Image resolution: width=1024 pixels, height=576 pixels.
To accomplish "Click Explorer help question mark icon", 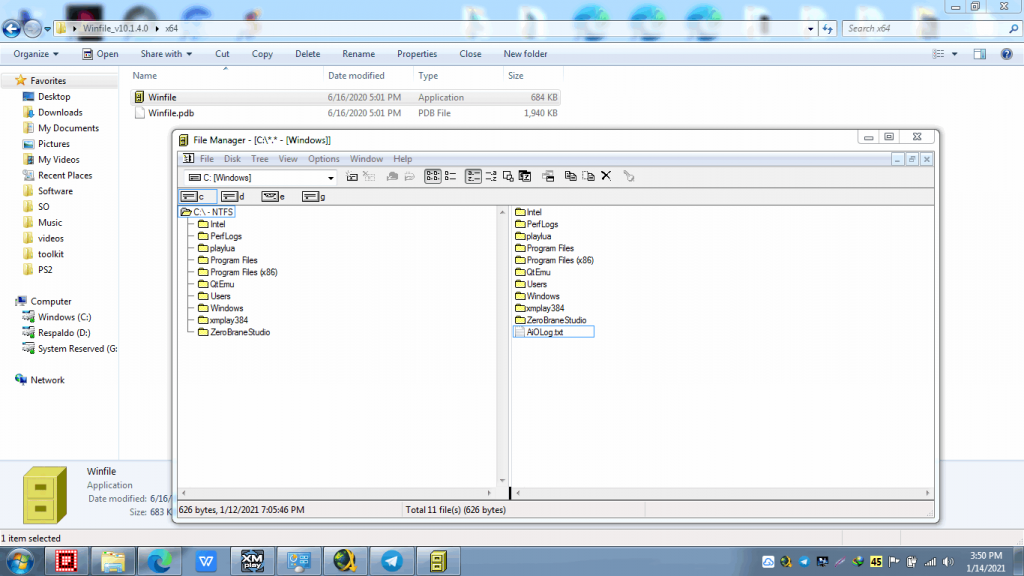I will pos(1006,54).
